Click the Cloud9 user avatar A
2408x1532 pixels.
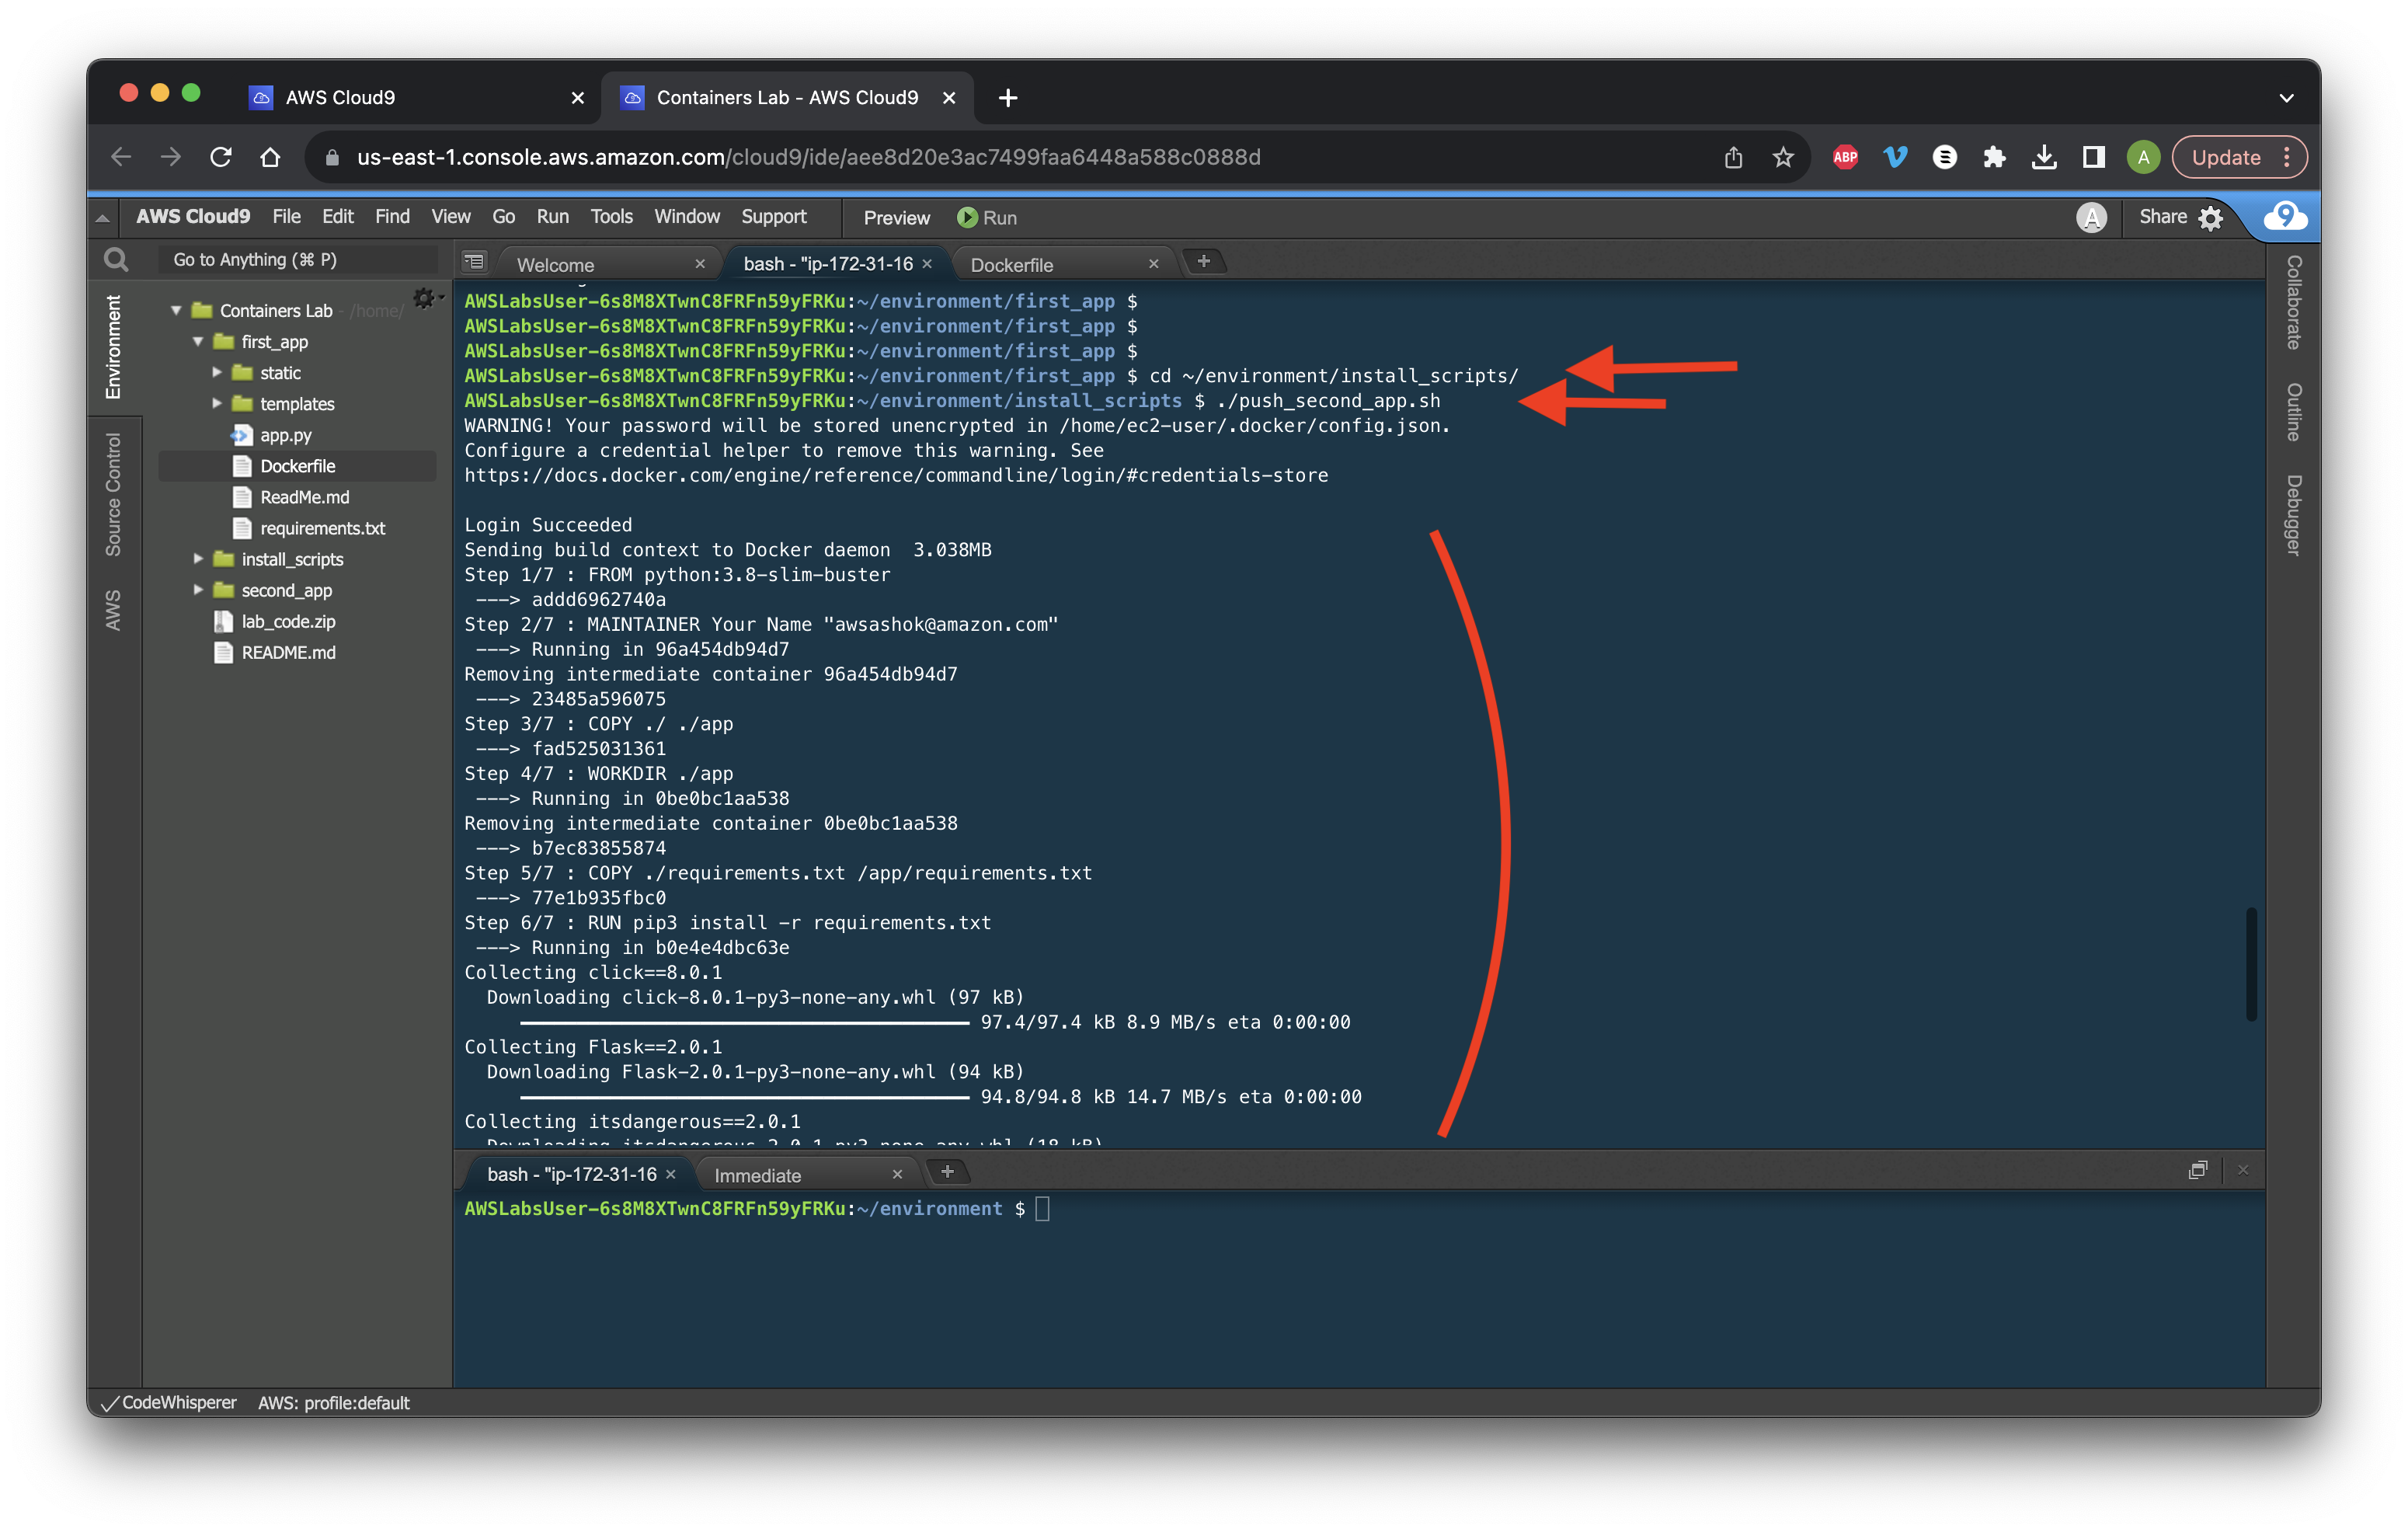coord(2091,217)
